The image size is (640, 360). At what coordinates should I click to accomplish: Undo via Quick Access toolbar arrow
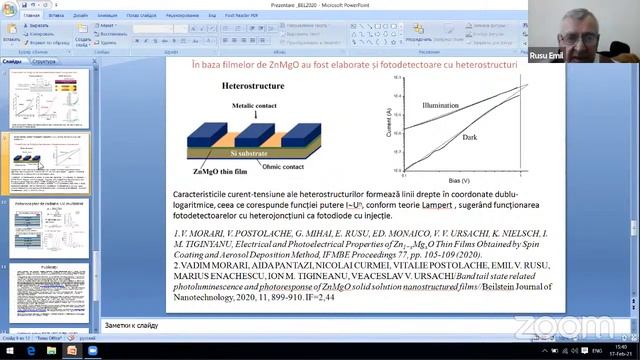(x=34, y=5)
